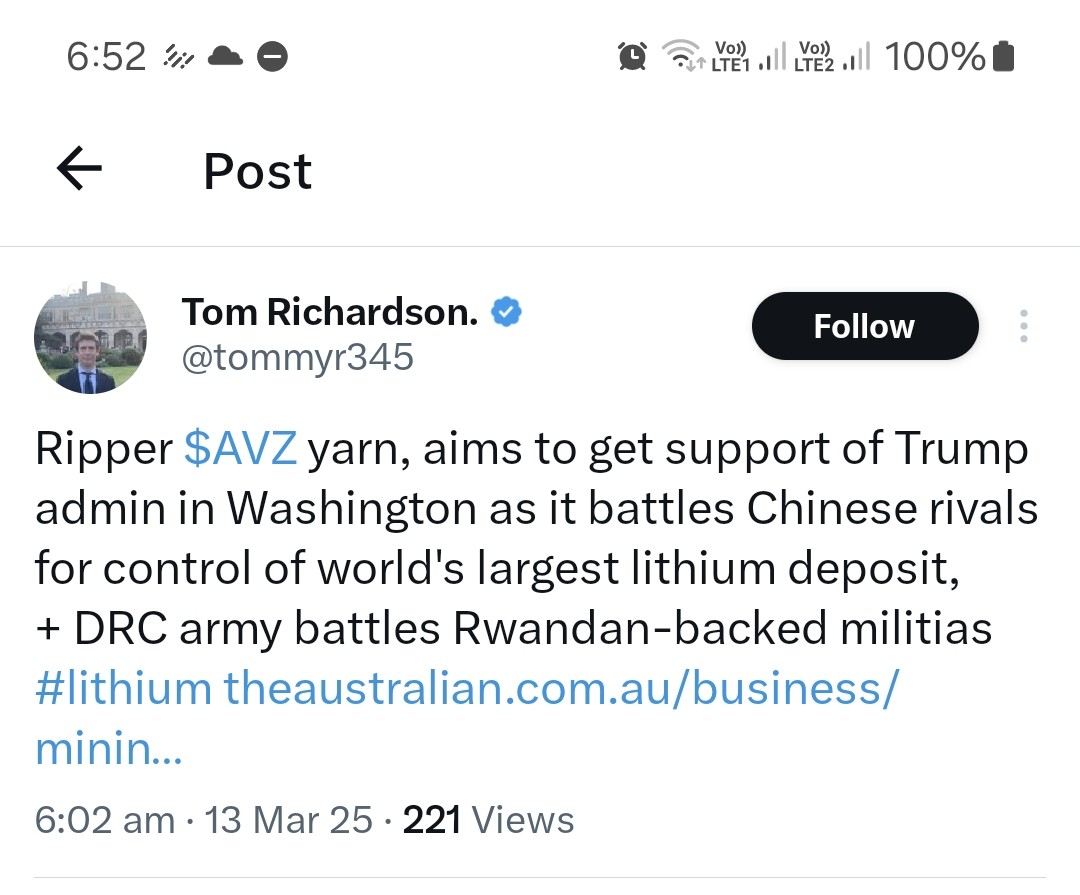This screenshot has width=1080, height=895.
Task: Tap the Tom Richardson display name
Action: pyautogui.click(x=330, y=313)
